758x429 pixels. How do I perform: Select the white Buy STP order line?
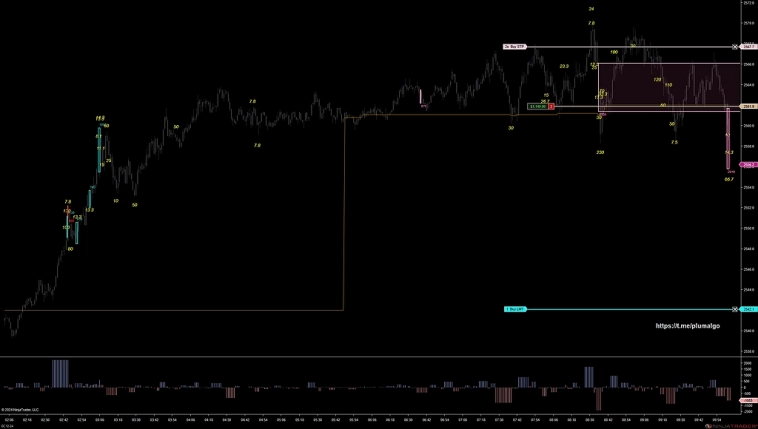[628, 47]
